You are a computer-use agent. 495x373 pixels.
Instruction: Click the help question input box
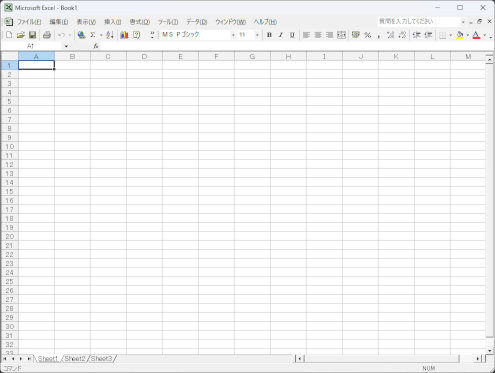tap(419, 22)
